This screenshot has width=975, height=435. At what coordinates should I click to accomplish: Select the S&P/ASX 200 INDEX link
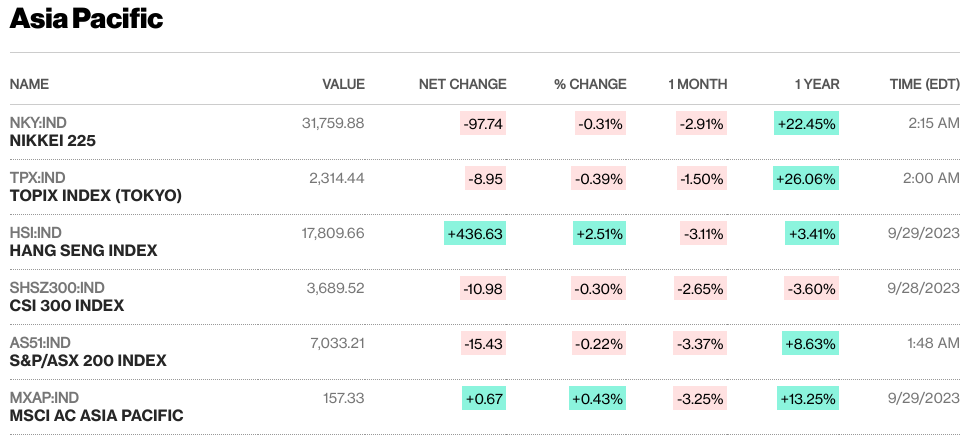point(88,361)
